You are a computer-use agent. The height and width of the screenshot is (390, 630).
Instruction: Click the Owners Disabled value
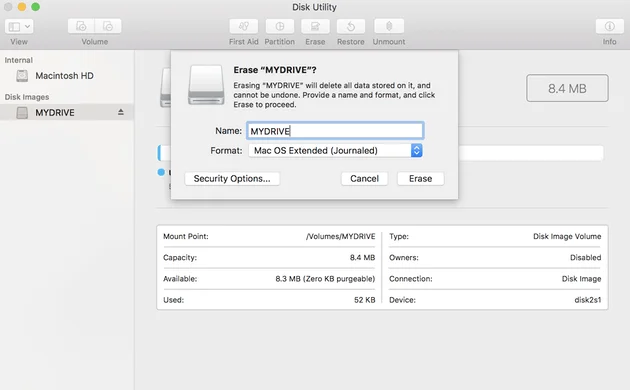586,257
